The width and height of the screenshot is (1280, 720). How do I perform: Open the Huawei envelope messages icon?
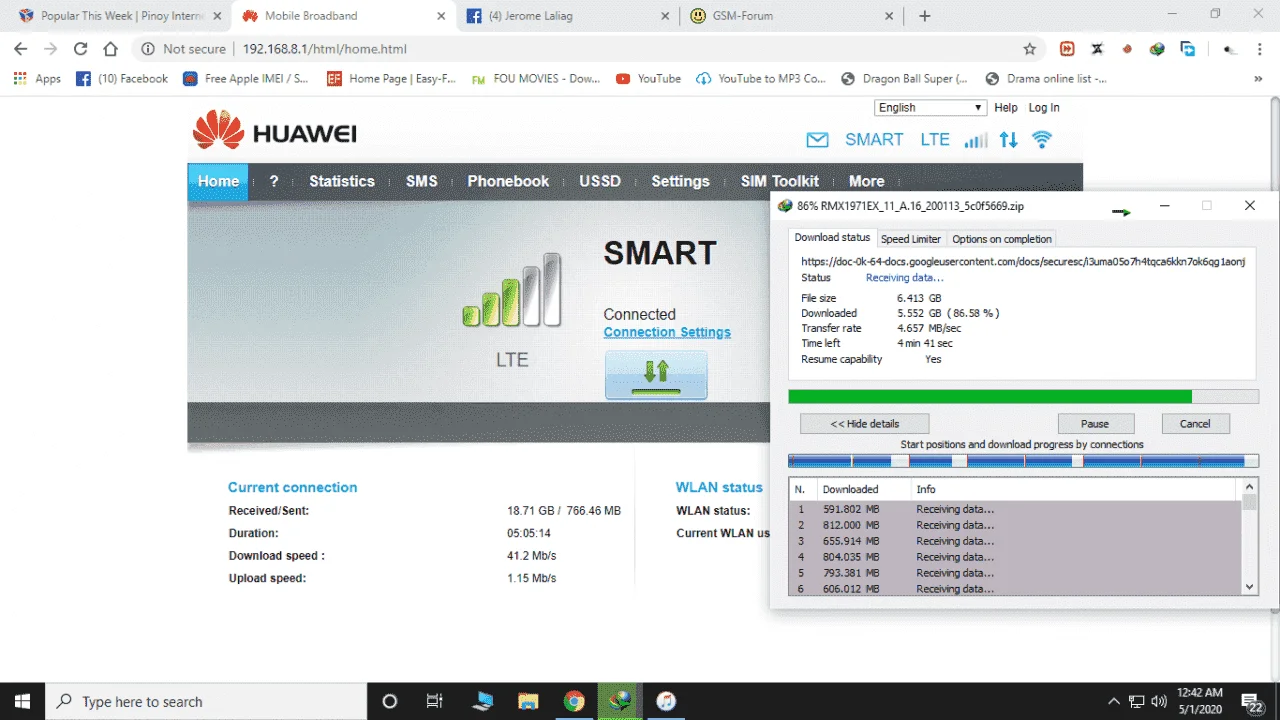coord(817,141)
